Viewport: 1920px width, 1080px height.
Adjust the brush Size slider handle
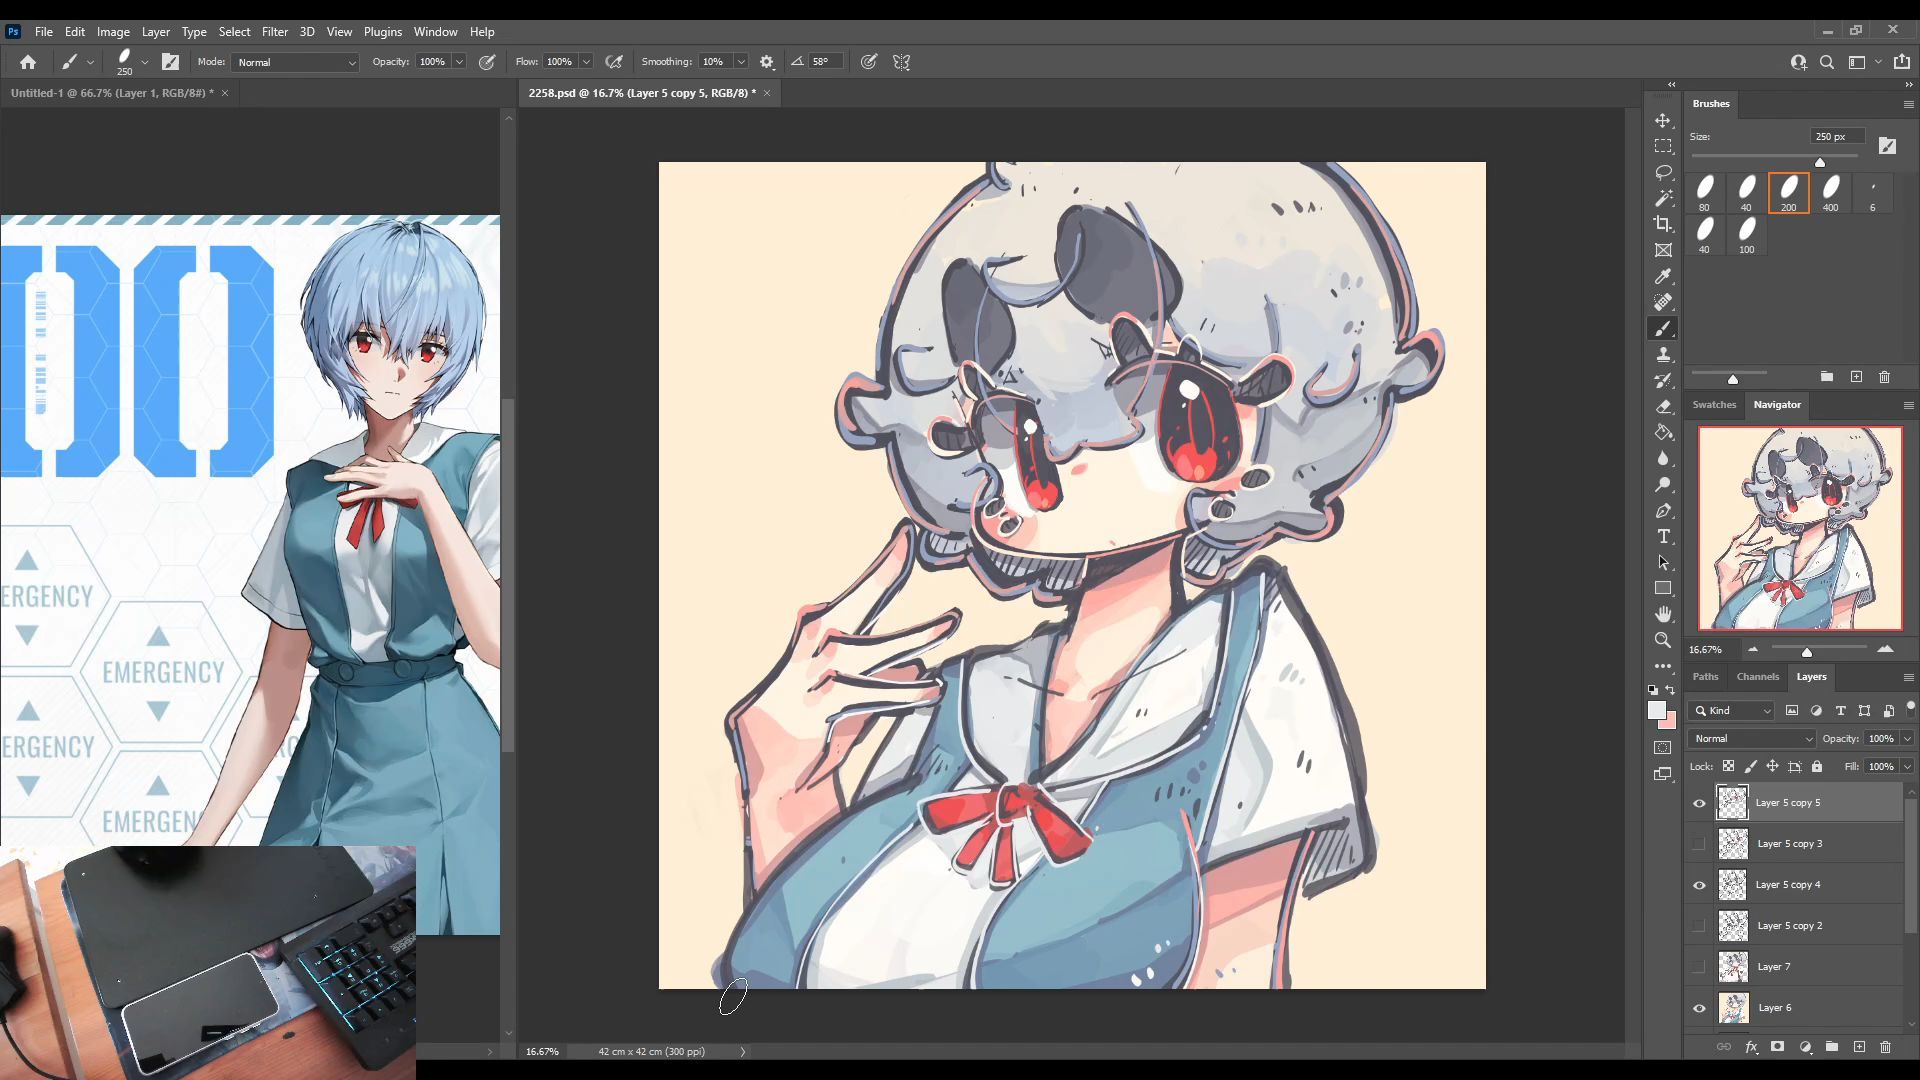(1820, 162)
